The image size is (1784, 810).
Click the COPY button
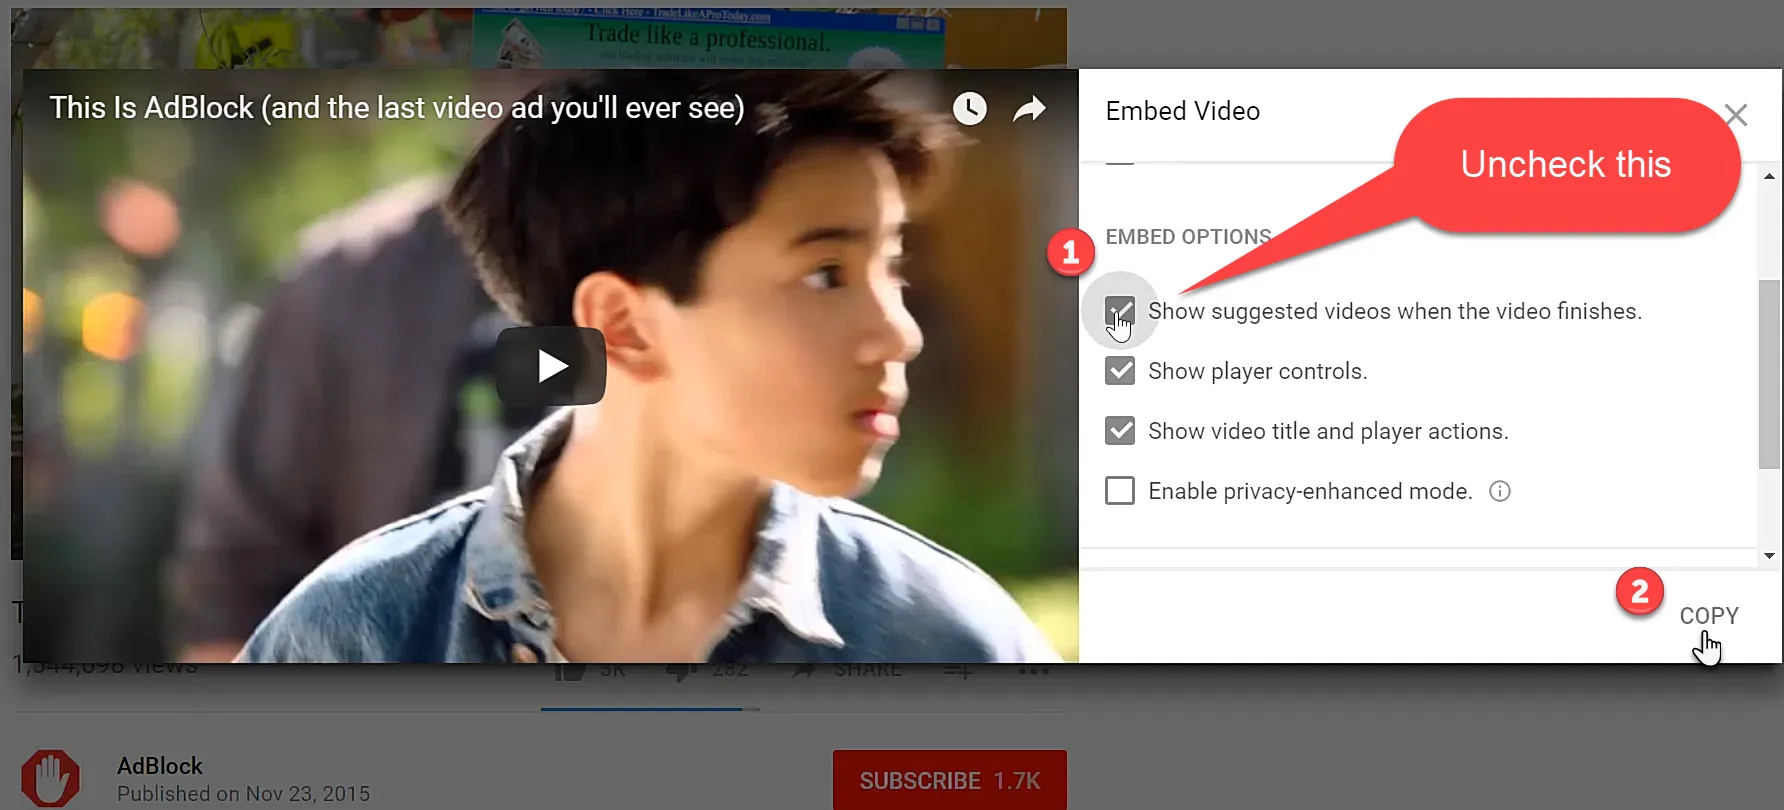tap(1709, 616)
